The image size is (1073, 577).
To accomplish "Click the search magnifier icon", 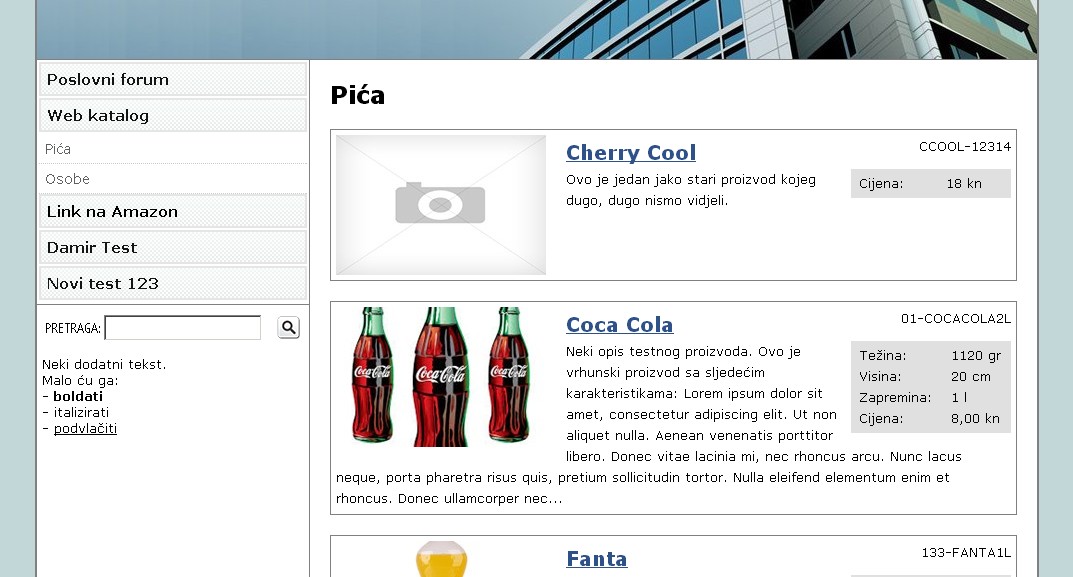I will (287, 328).
